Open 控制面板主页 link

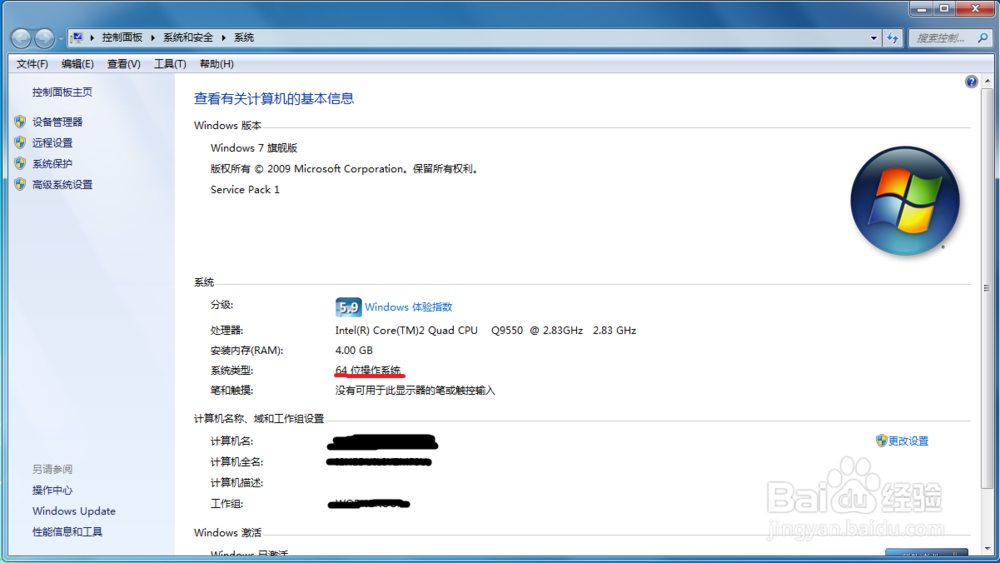[62, 92]
